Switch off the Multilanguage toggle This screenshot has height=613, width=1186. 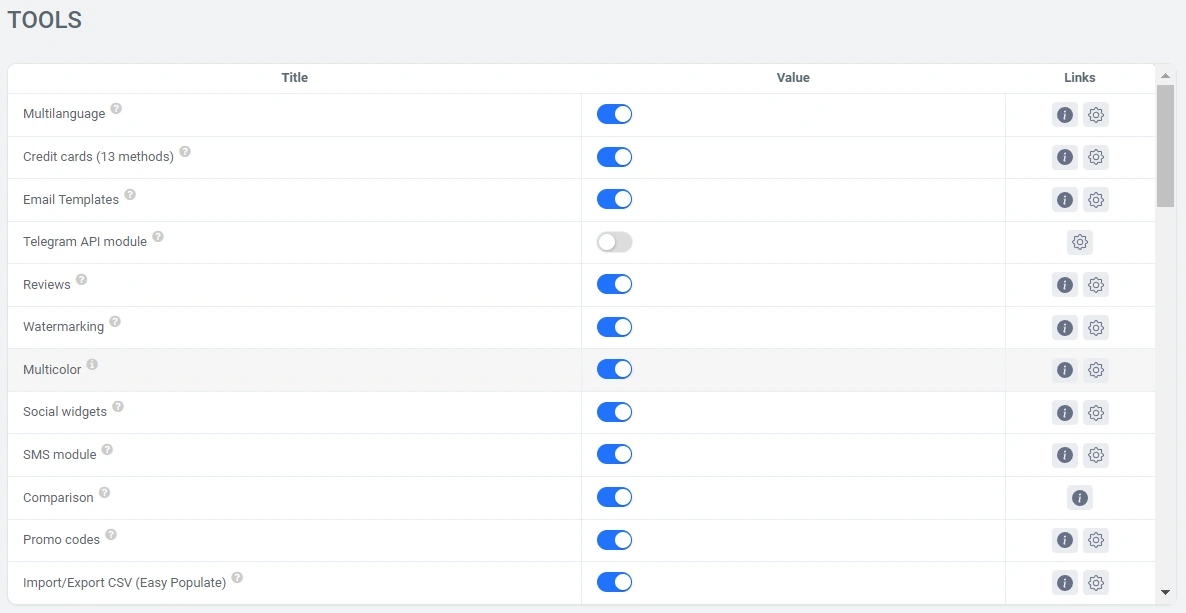point(614,114)
